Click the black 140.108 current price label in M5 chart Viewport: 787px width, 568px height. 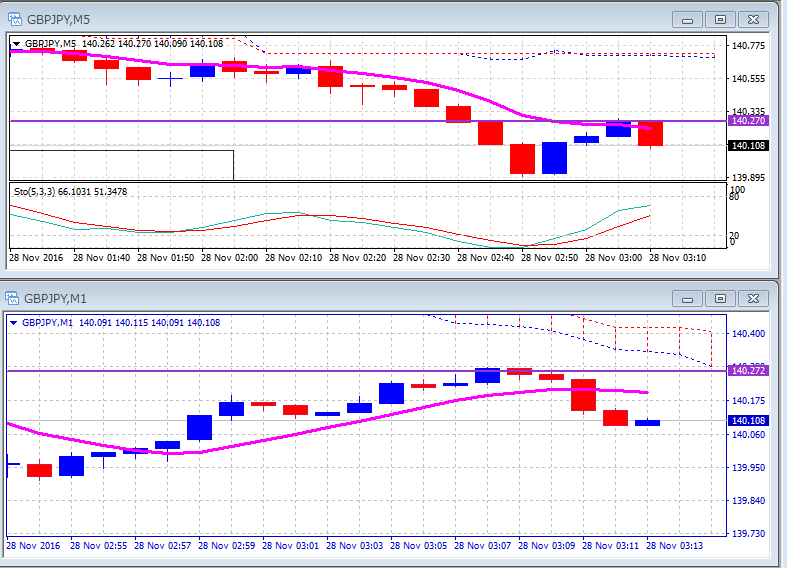[748, 146]
